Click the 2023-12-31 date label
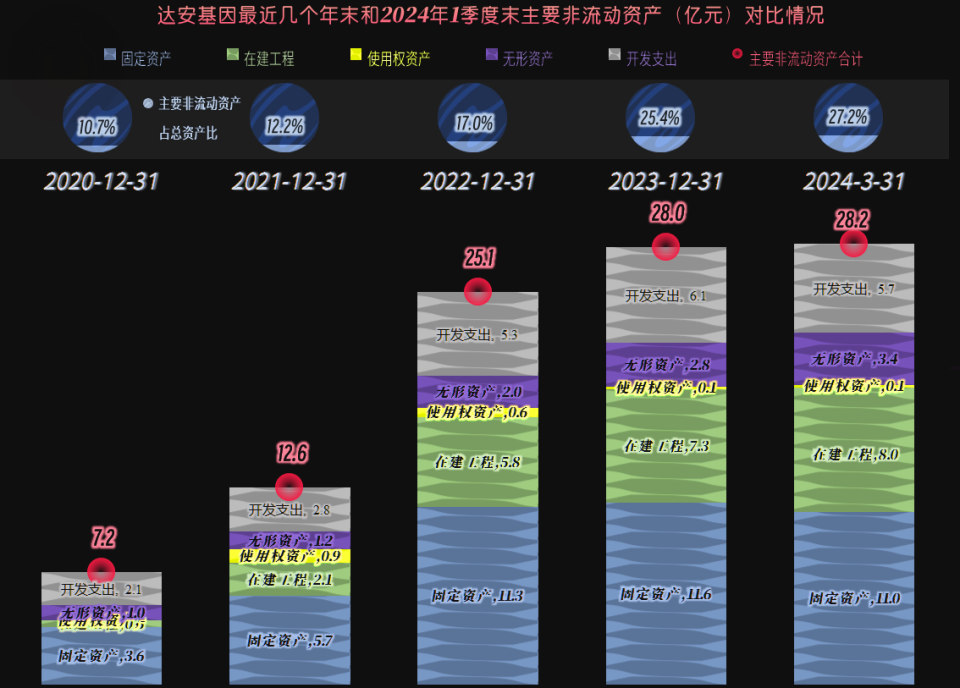 click(666, 182)
